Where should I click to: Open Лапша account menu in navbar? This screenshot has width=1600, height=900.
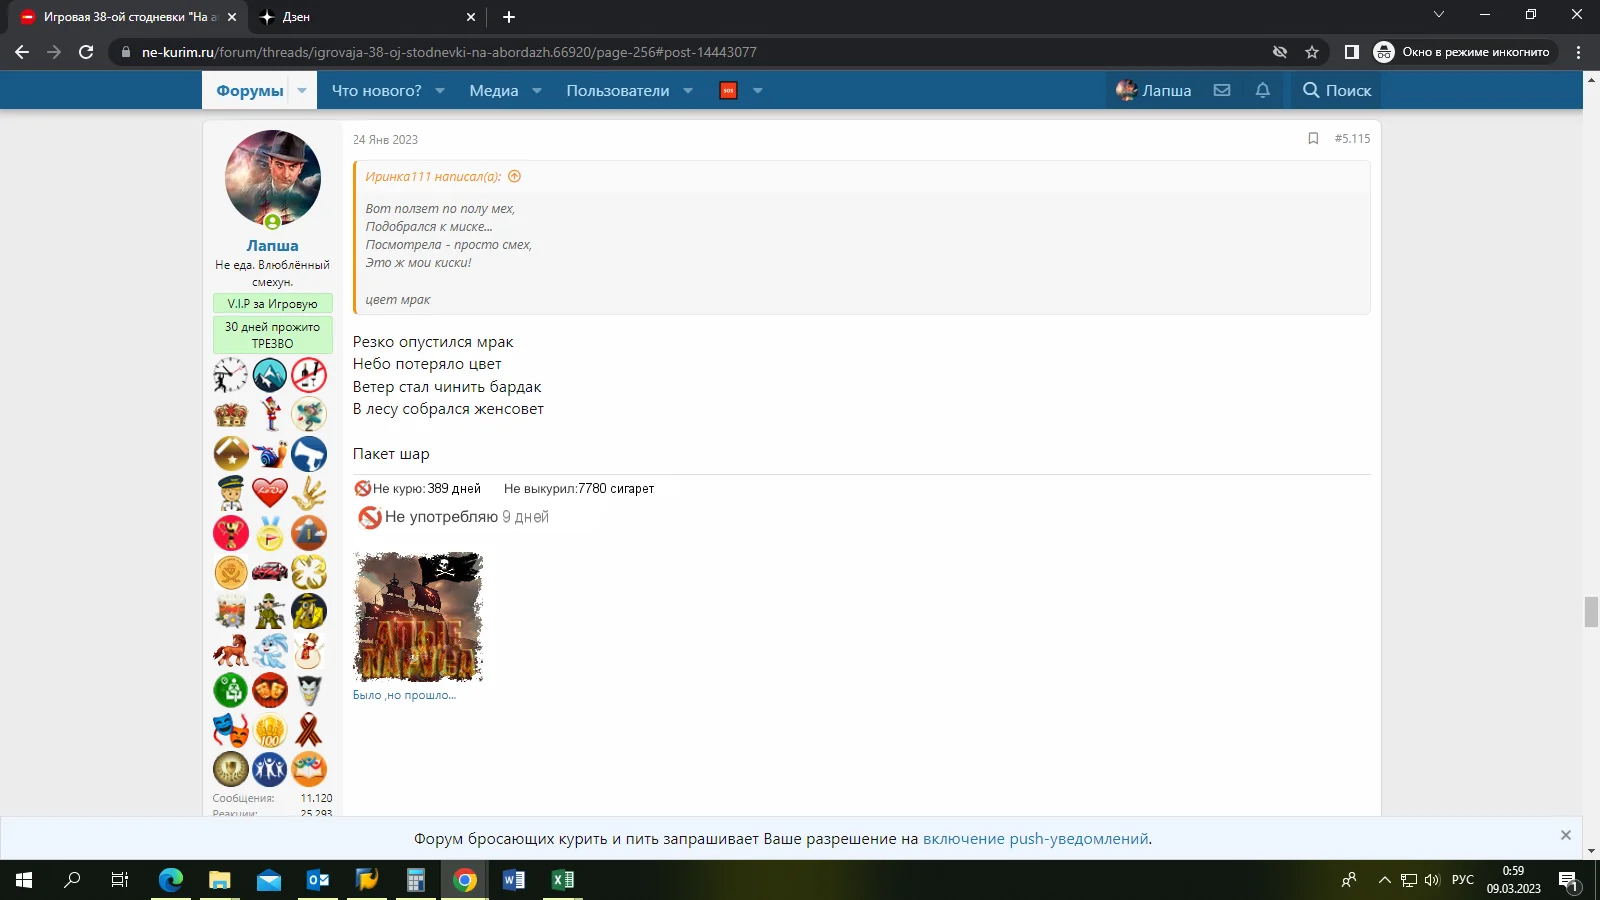tap(1154, 90)
